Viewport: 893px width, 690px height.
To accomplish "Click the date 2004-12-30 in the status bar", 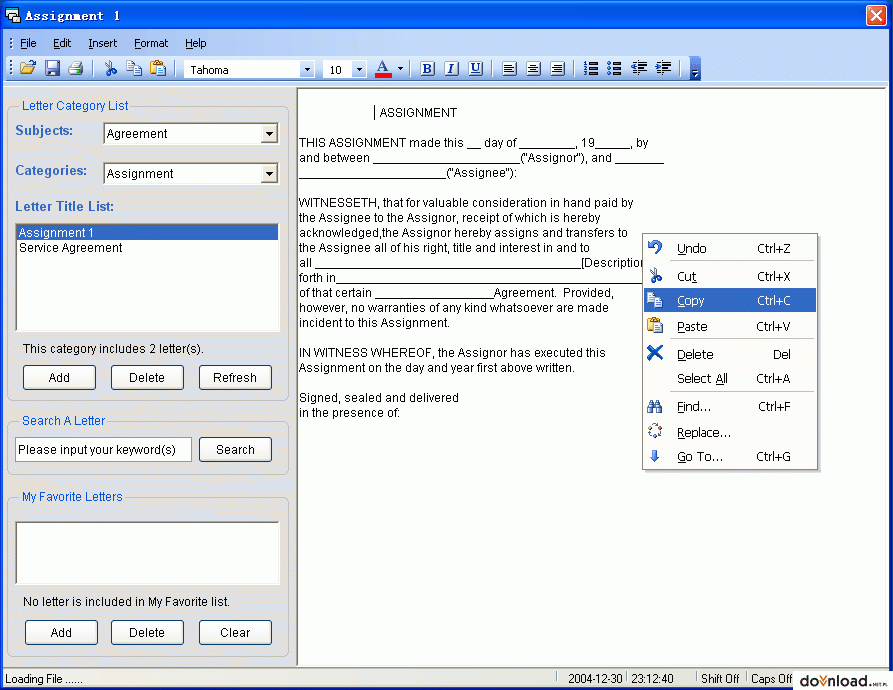I will [595, 679].
